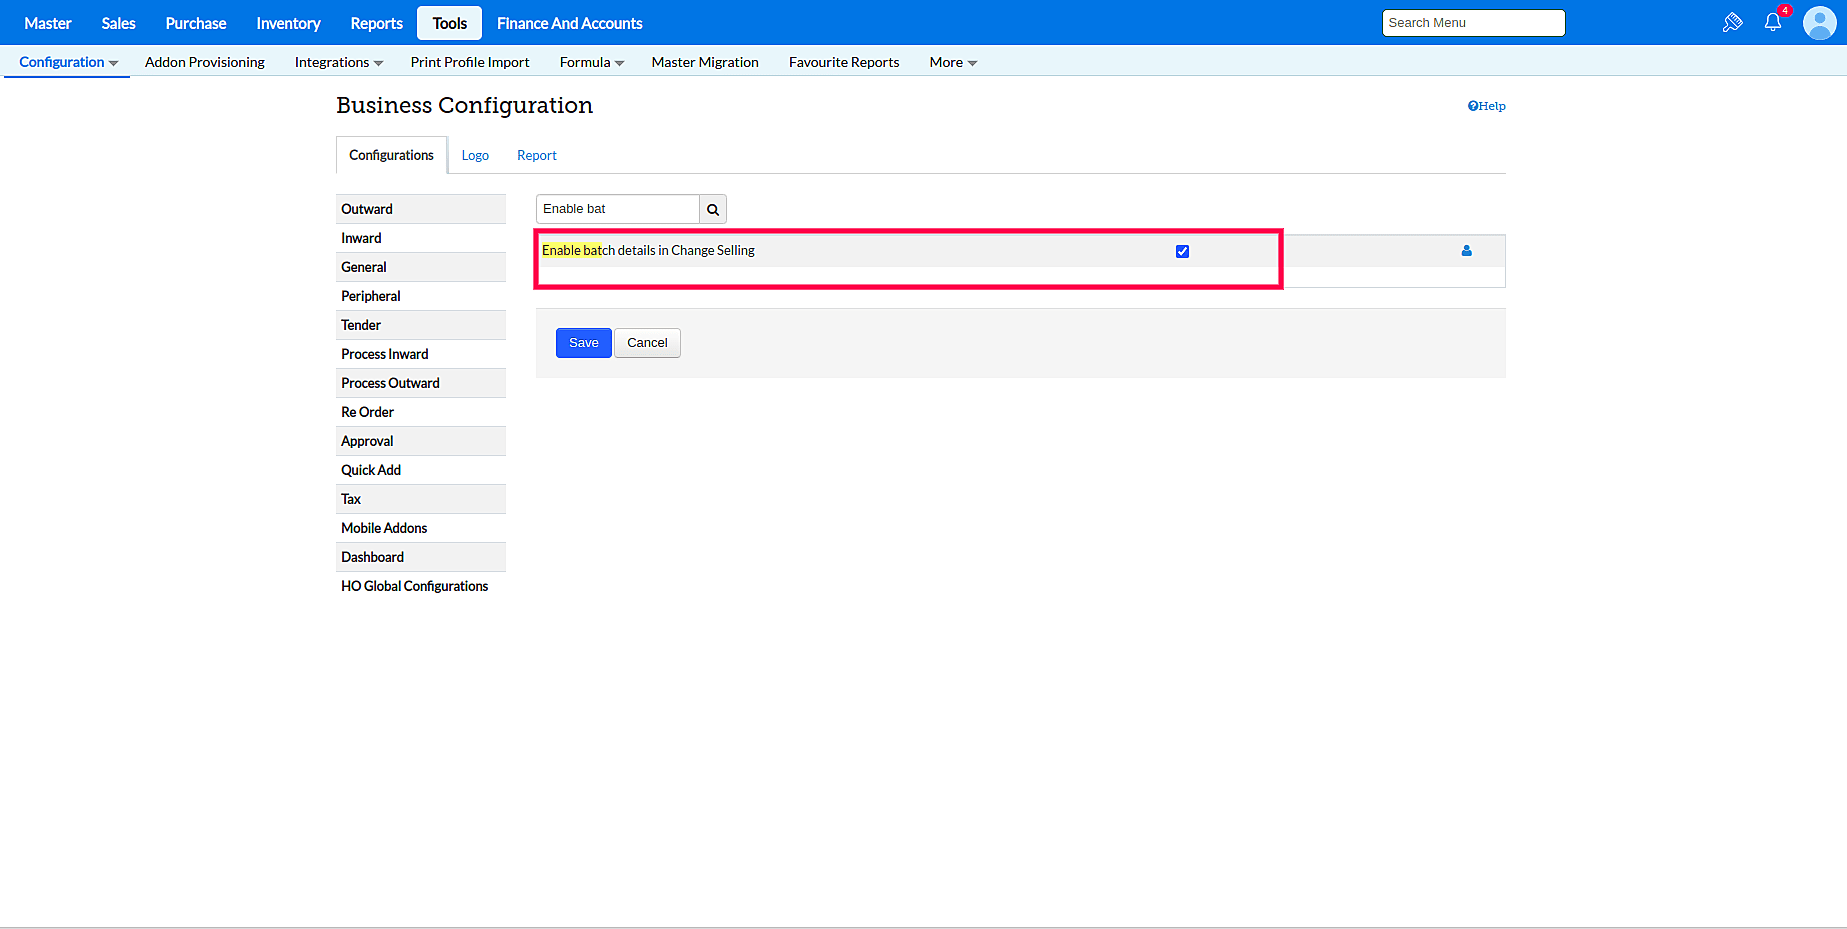Open the Sales menu
This screenshot has height=929, width=1847.
tap(119, 23)
